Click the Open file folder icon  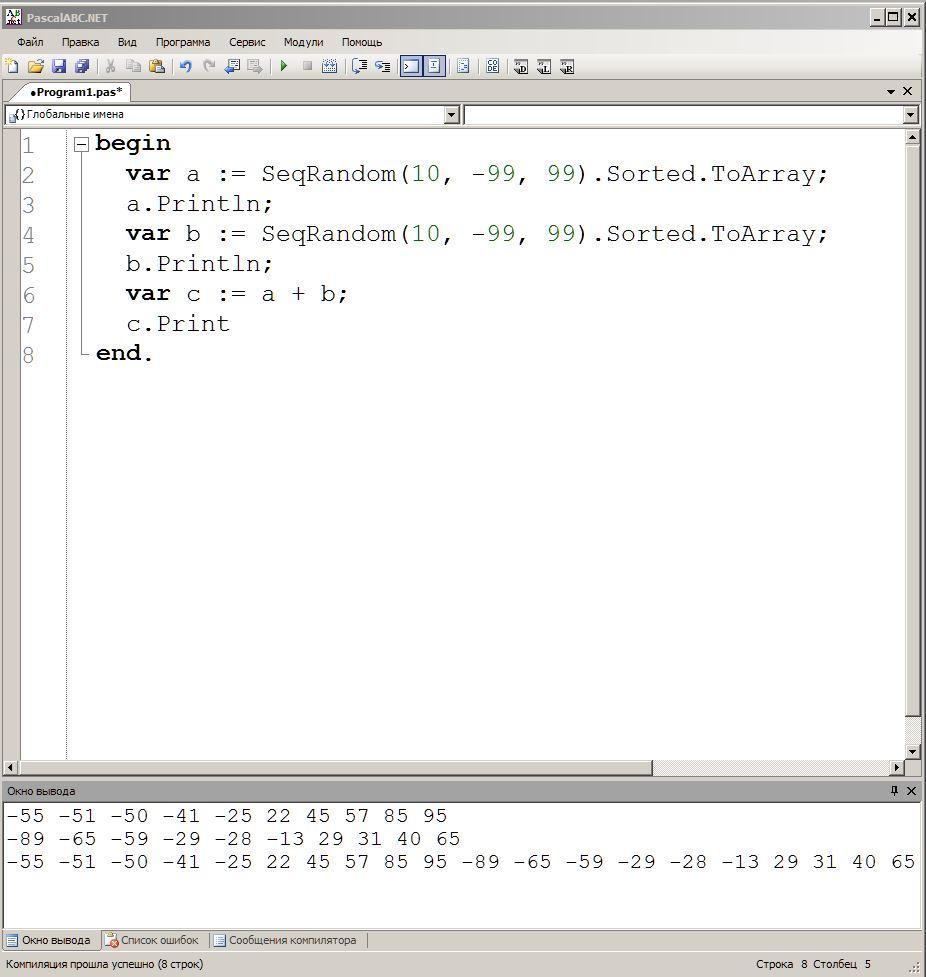click(36, 66)
